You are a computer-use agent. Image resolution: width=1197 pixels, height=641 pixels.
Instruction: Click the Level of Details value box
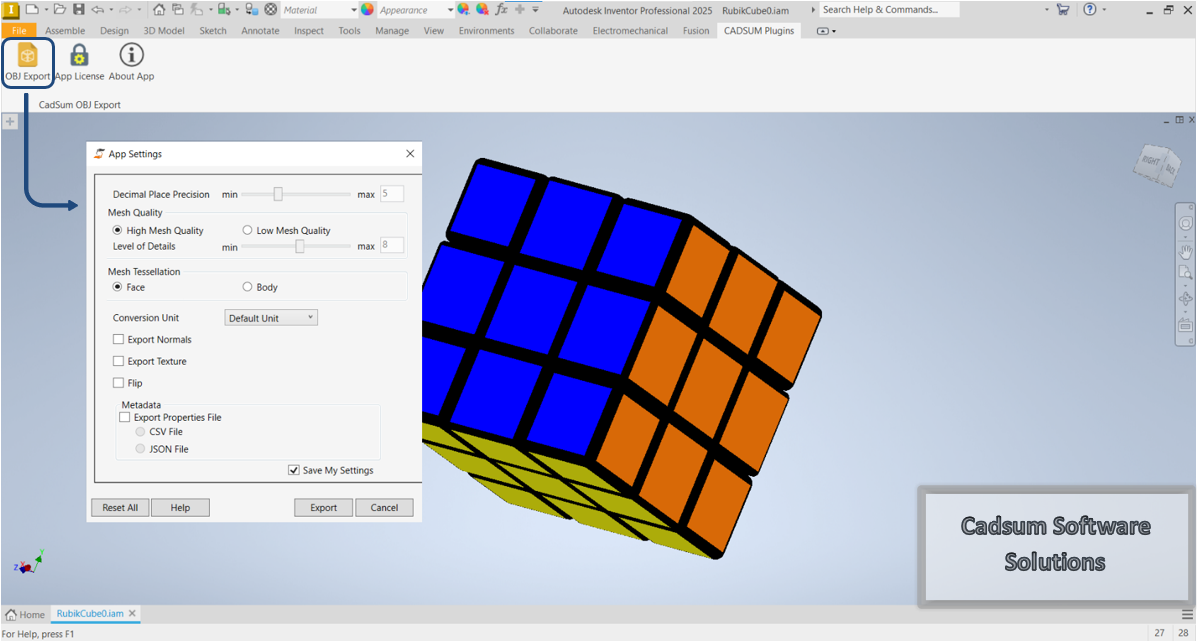tap(392, 246)
